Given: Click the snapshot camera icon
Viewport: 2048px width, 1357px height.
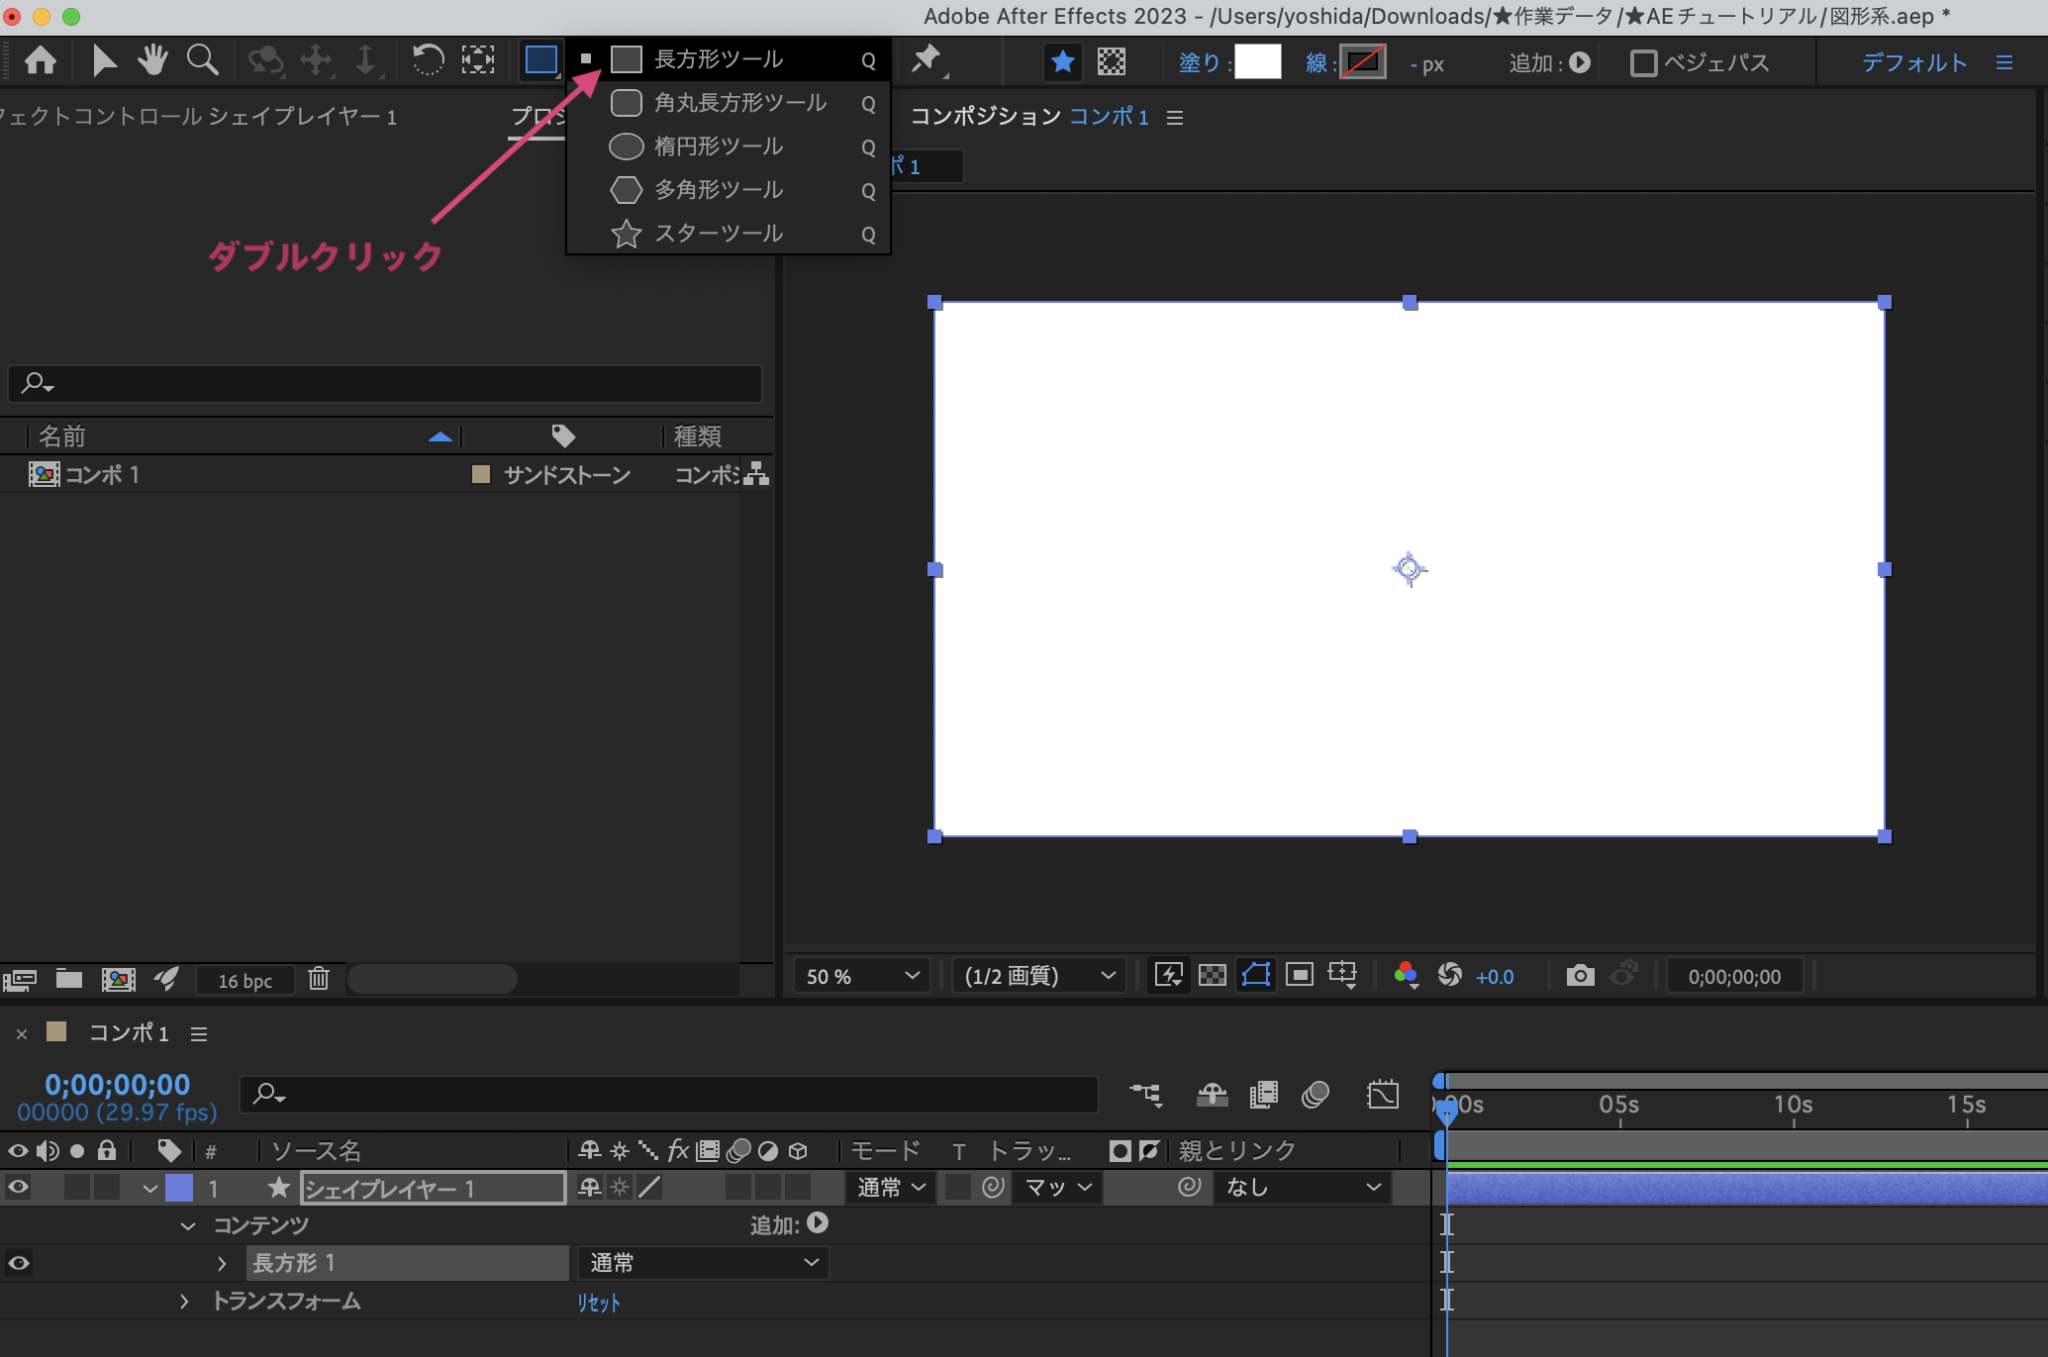Looking at the screenshot, I should [x=1578, y=975].
